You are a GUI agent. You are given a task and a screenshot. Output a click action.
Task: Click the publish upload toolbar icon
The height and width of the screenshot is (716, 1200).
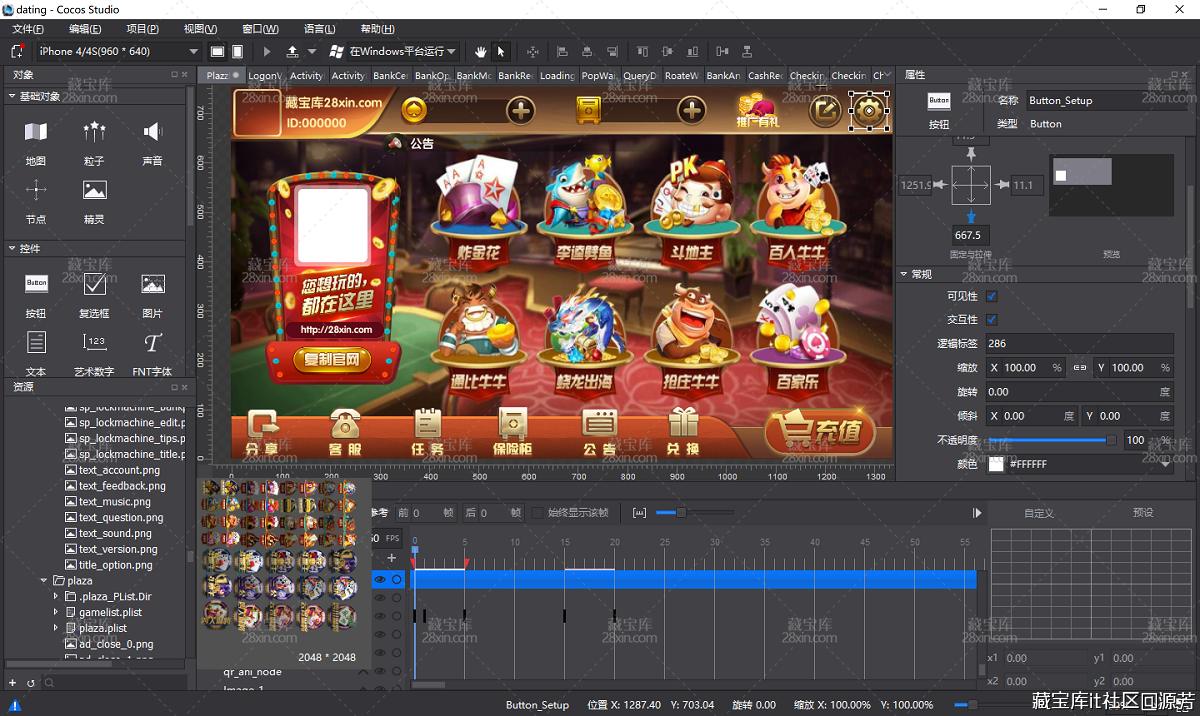(x=292, y=51)
